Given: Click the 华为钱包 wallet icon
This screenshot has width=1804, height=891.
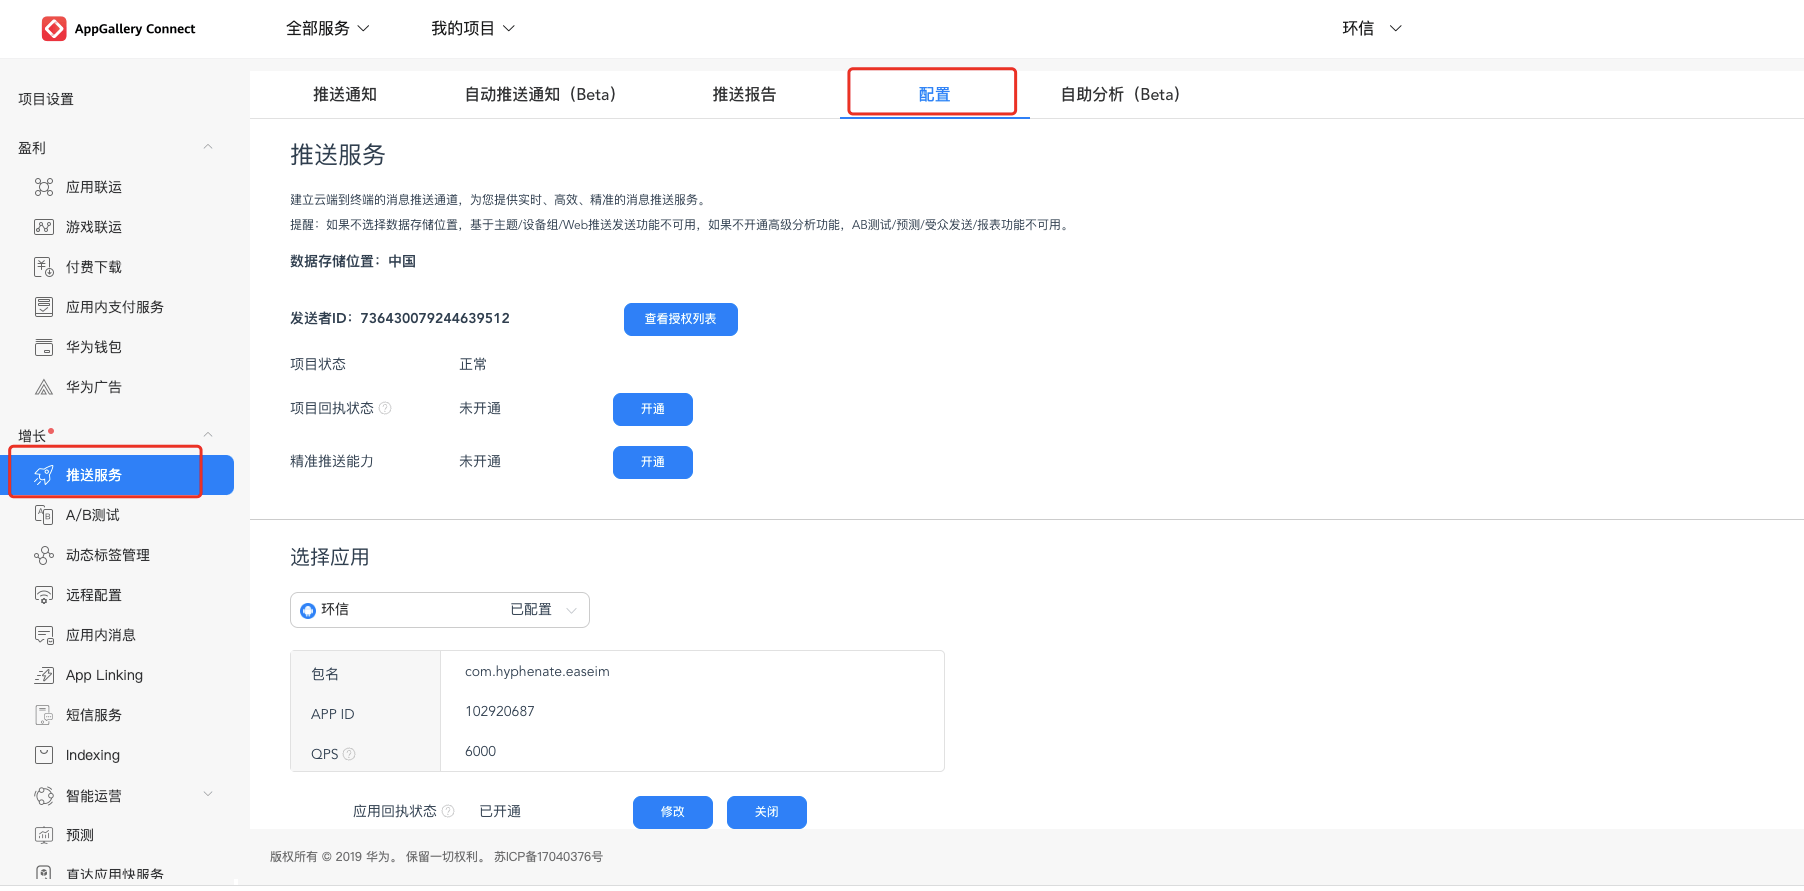Looking at the screenshot, I should pyautogui.click(x=44, y=347).
